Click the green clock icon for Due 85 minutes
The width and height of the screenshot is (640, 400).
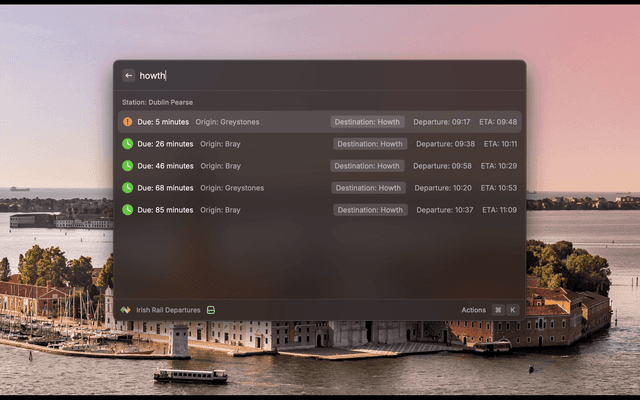coord(127,210)
